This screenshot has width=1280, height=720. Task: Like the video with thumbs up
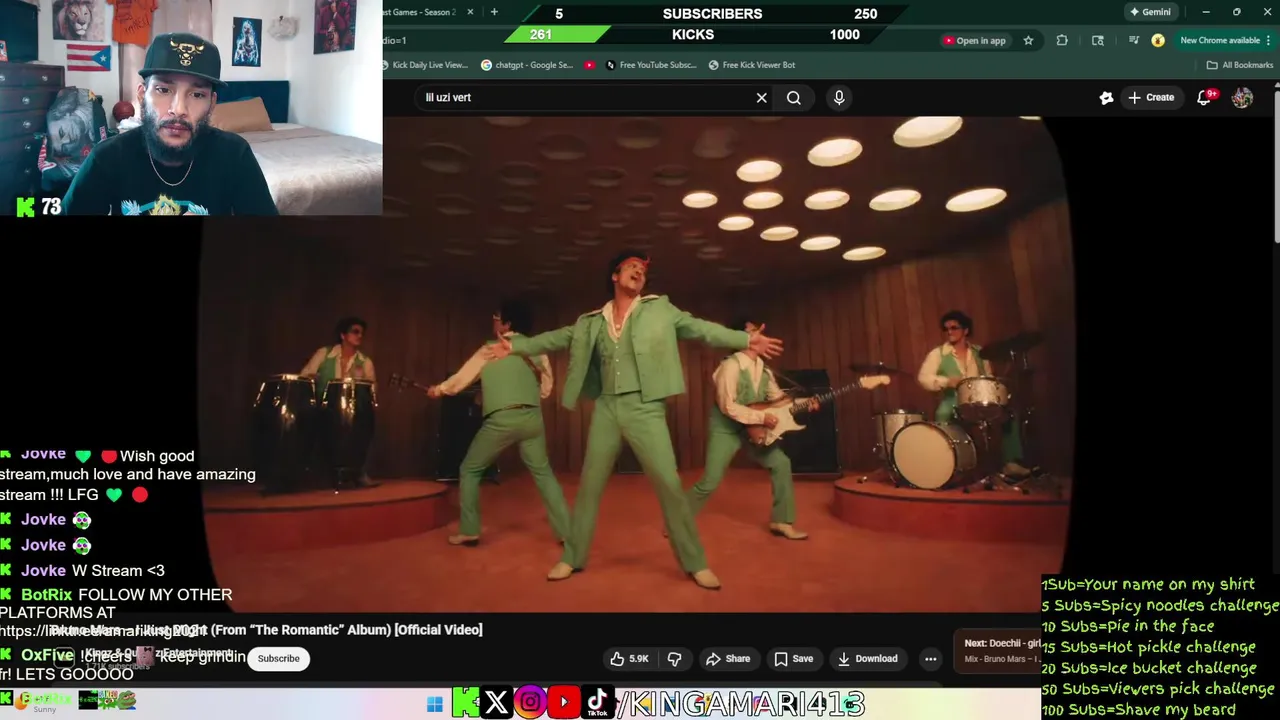coord(629,659)
